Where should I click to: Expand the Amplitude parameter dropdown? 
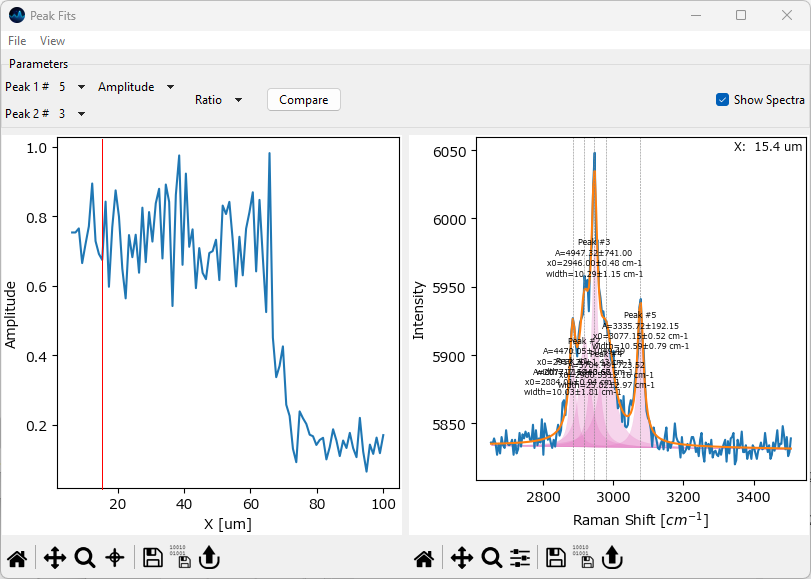point(136,87)
